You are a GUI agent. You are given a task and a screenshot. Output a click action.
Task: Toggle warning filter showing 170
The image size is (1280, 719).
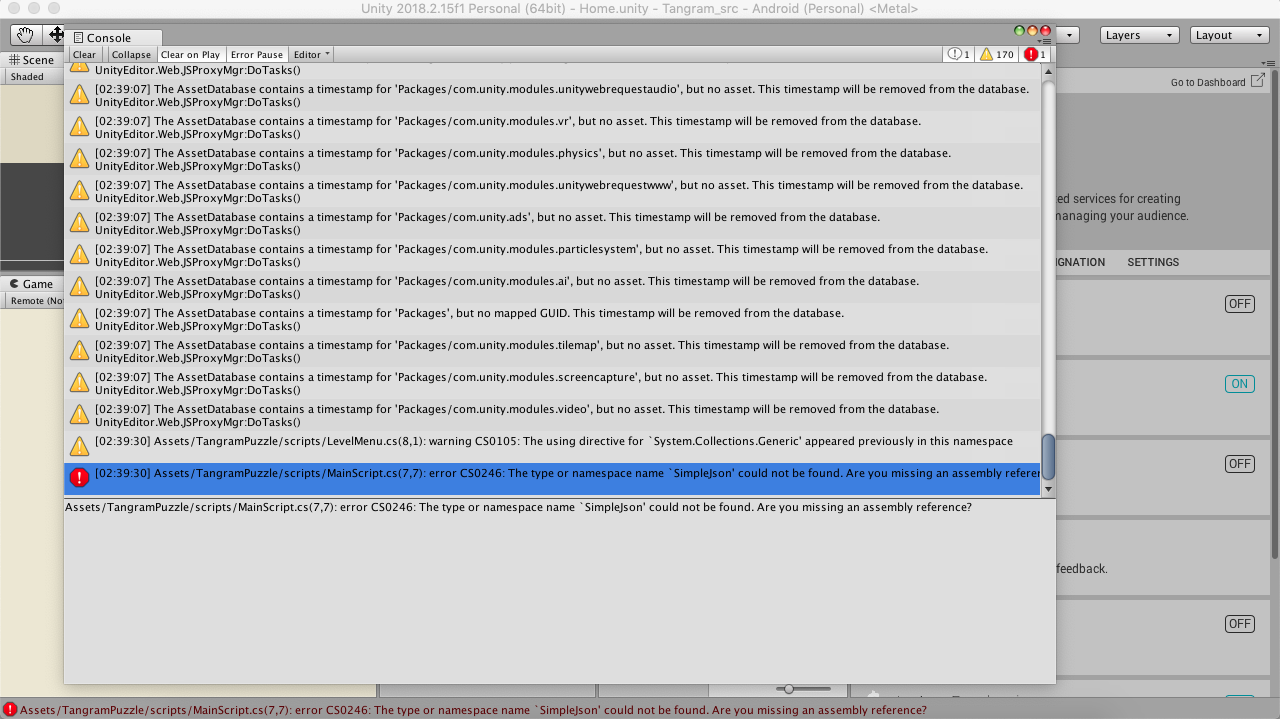tap(997, 54)
